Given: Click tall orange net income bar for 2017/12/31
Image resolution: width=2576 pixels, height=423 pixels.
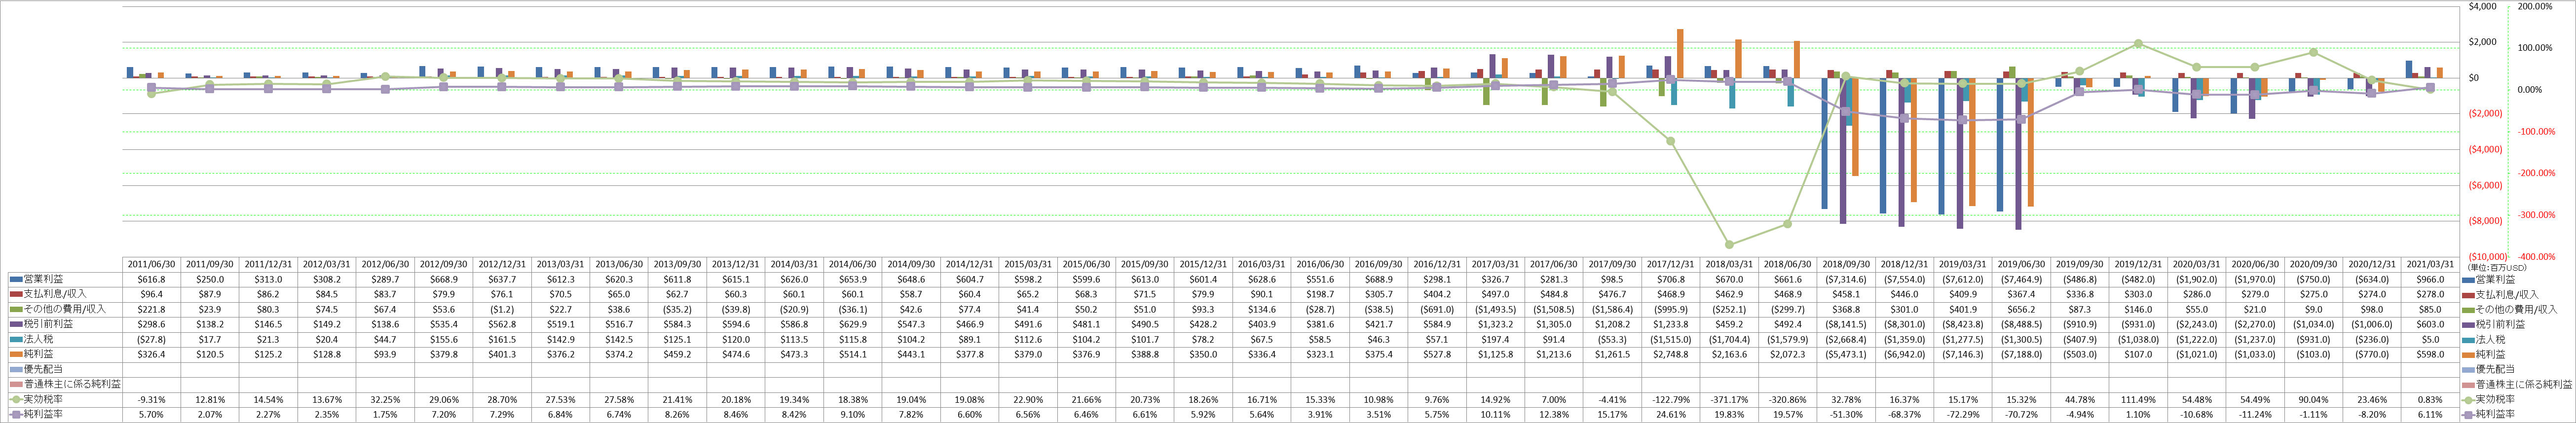Looking at the screenshot, I should (1680, 53).
